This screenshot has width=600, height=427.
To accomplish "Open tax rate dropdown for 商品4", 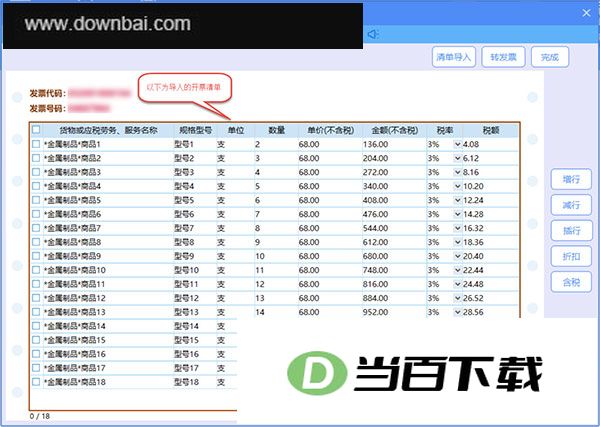I will tap(457, 186).
